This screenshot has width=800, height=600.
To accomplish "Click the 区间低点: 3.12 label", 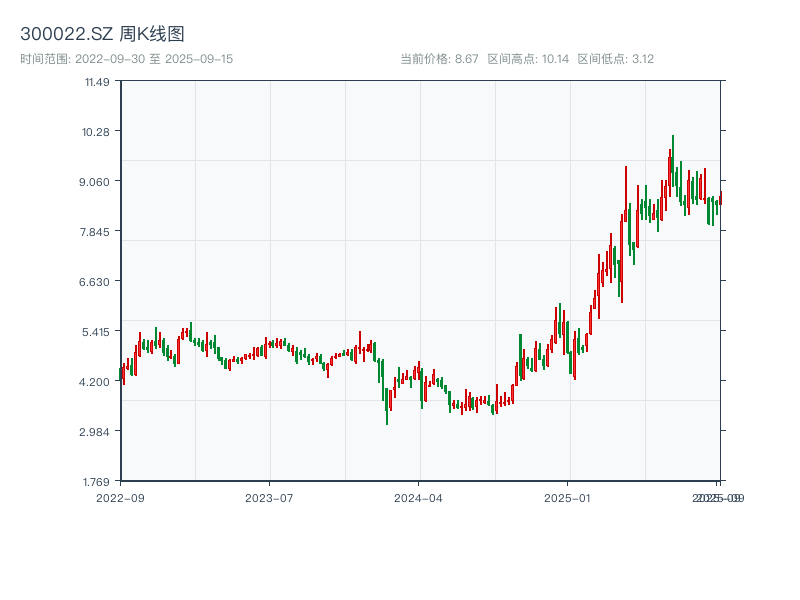I will [x=616, y=59].
